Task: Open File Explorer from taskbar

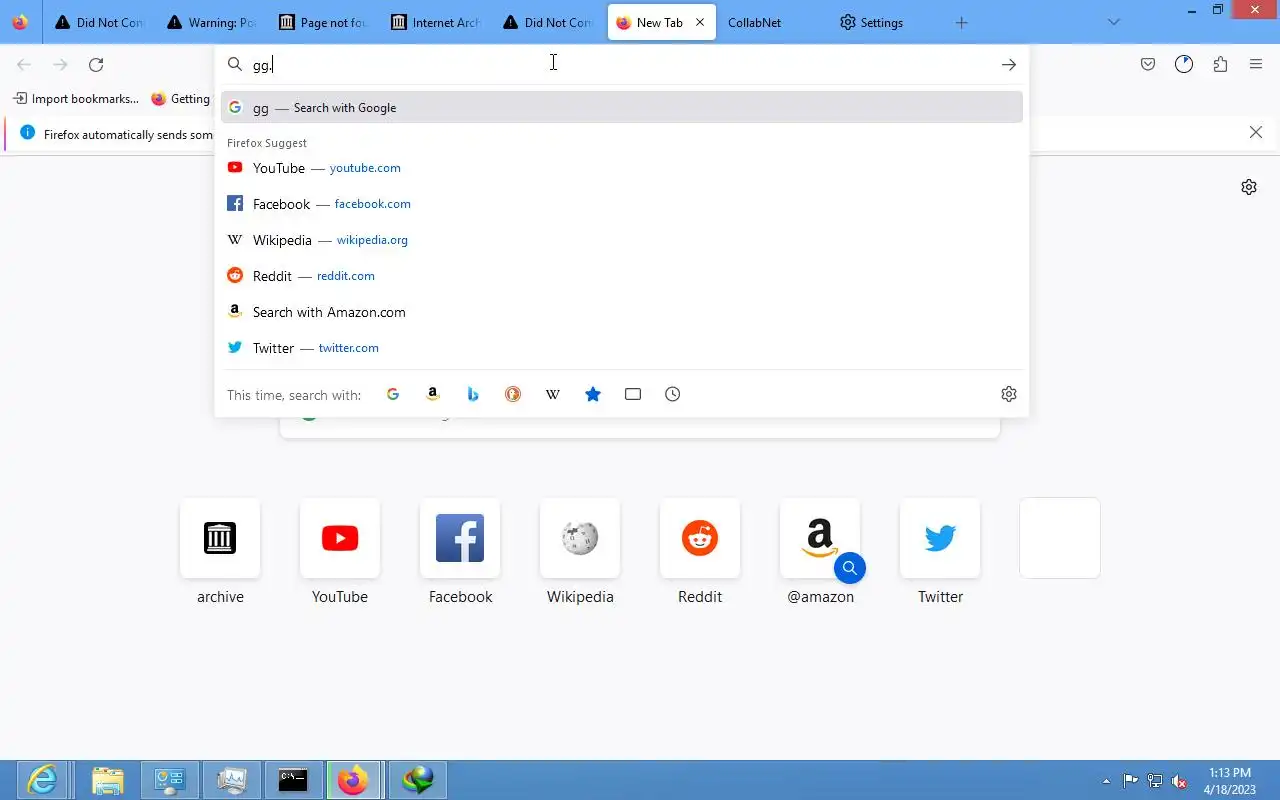Action: 108,780
